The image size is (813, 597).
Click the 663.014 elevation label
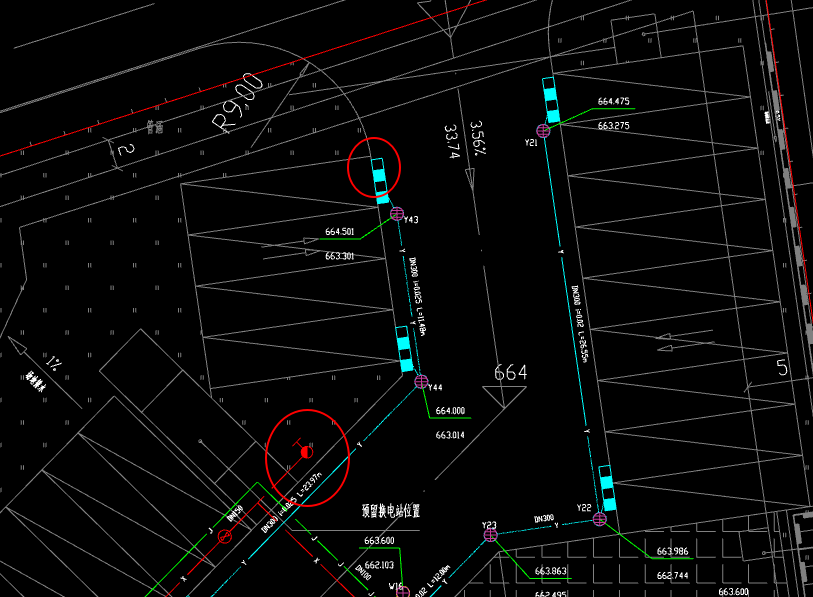(x=450, y=435)
